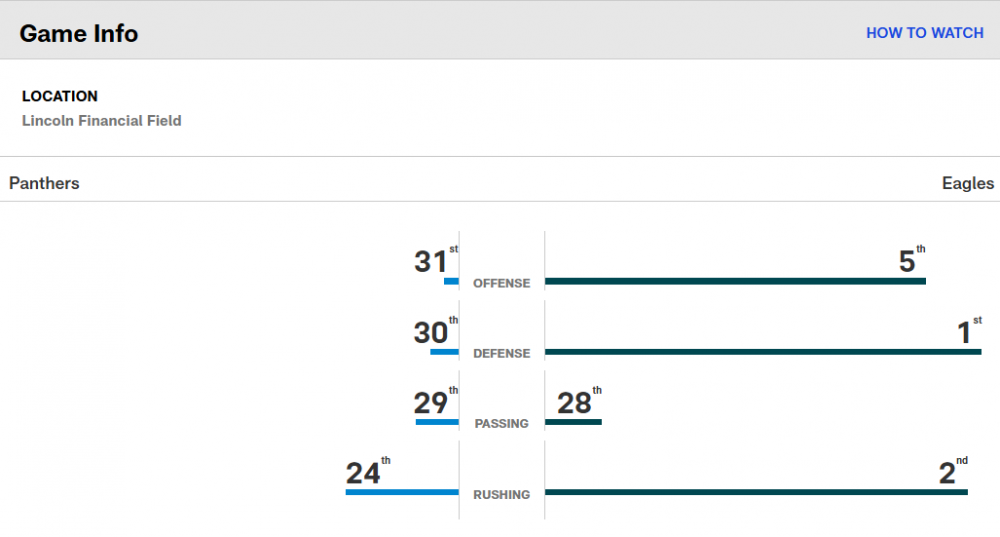
Task: Click the DEFENSE category label
Action: (501, 353)
